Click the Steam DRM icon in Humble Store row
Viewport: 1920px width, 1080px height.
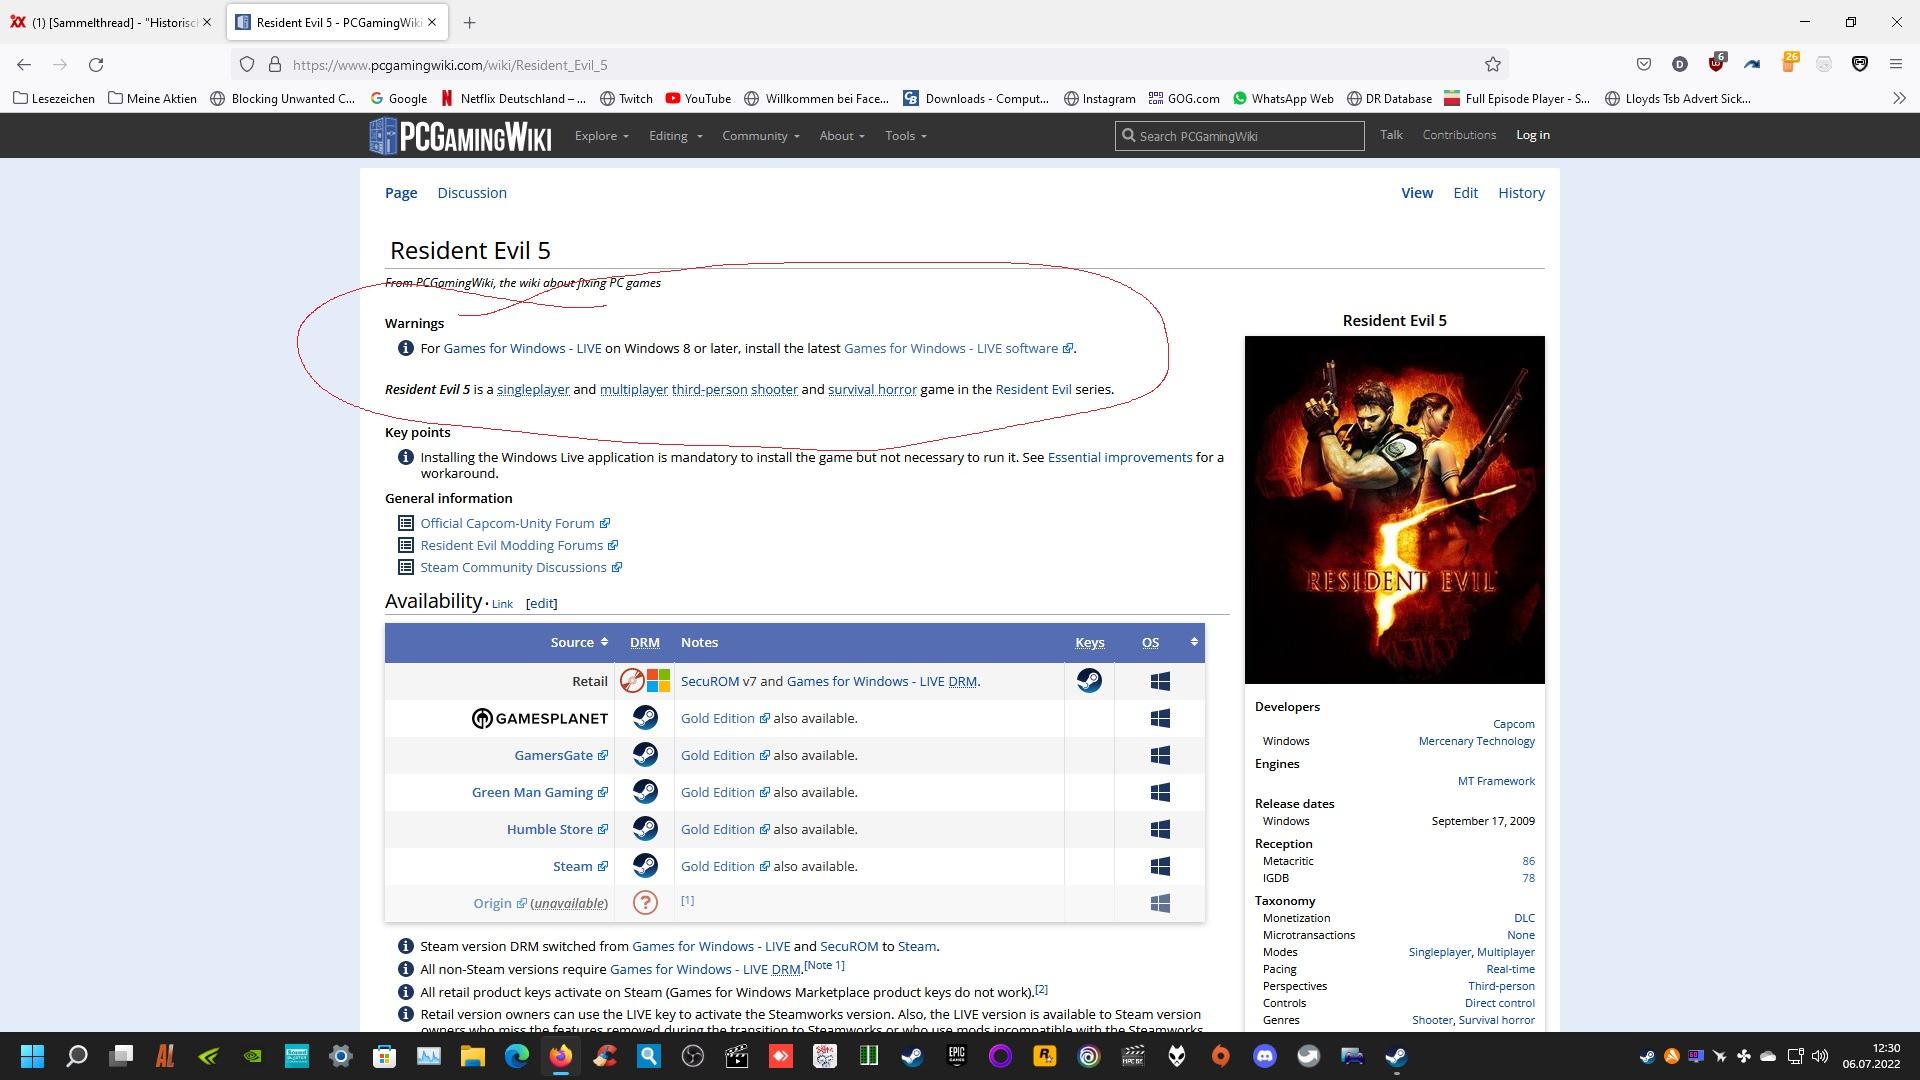tap(645, 829)
